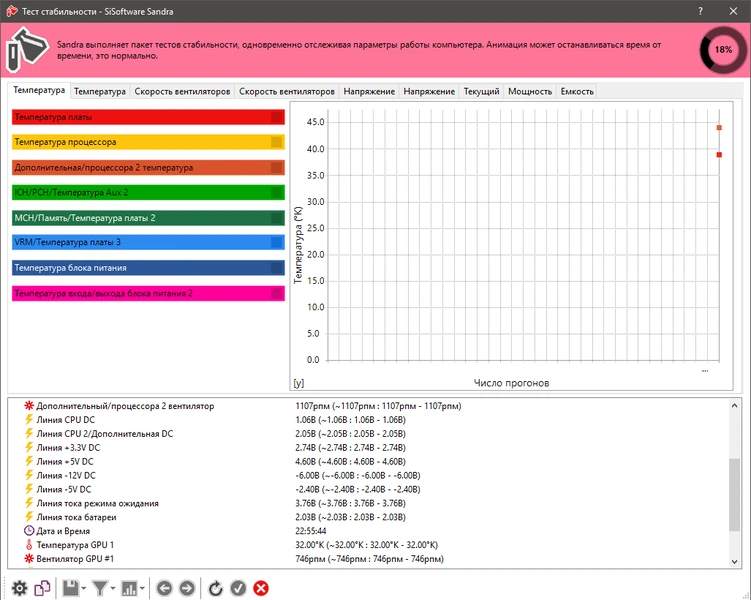Go forward with the right arrow button

(187, 588)
